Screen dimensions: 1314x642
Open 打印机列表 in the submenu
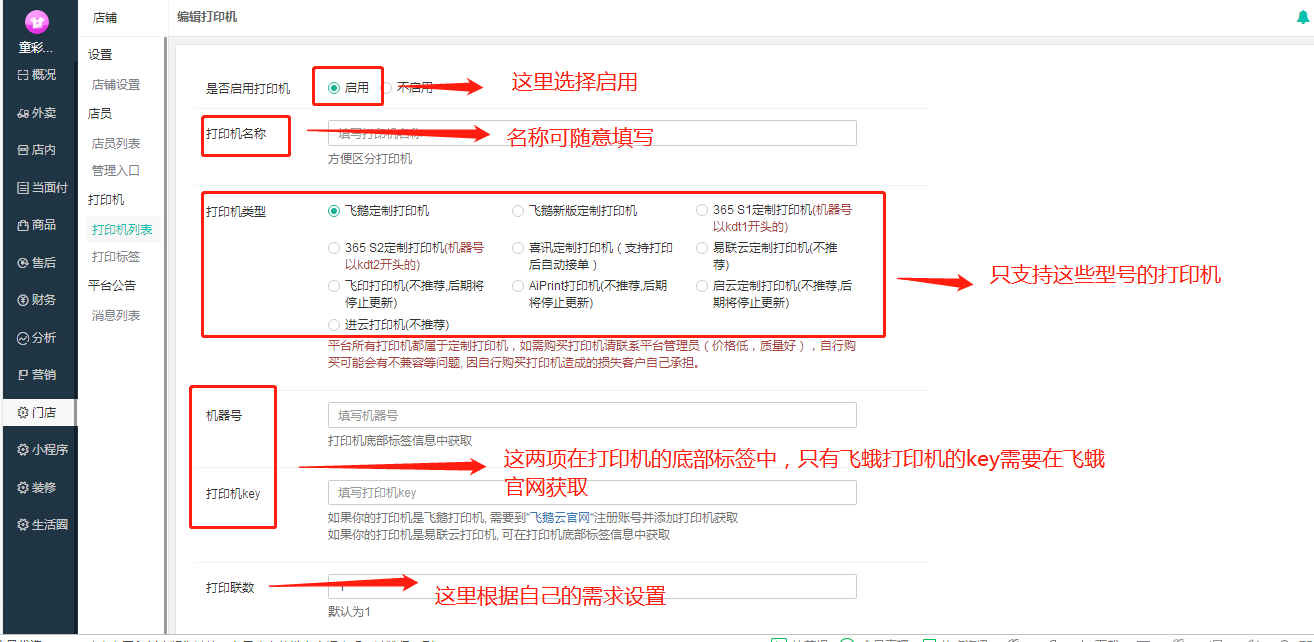[122, 230]
